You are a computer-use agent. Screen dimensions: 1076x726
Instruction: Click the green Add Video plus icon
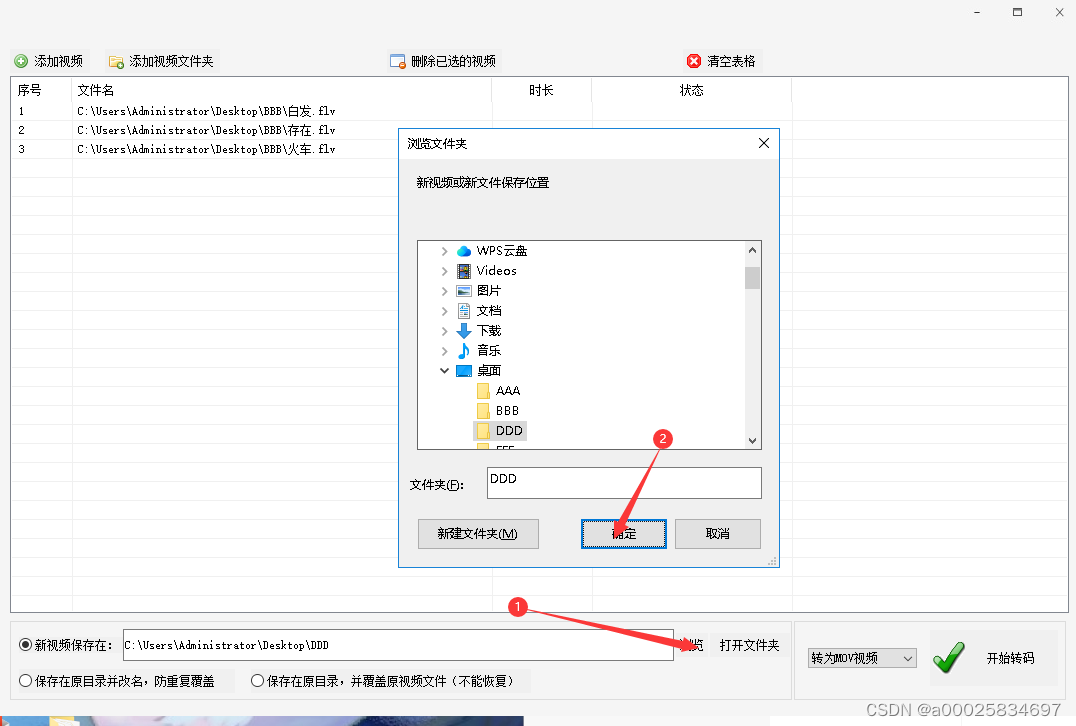[x=21, y=61]
